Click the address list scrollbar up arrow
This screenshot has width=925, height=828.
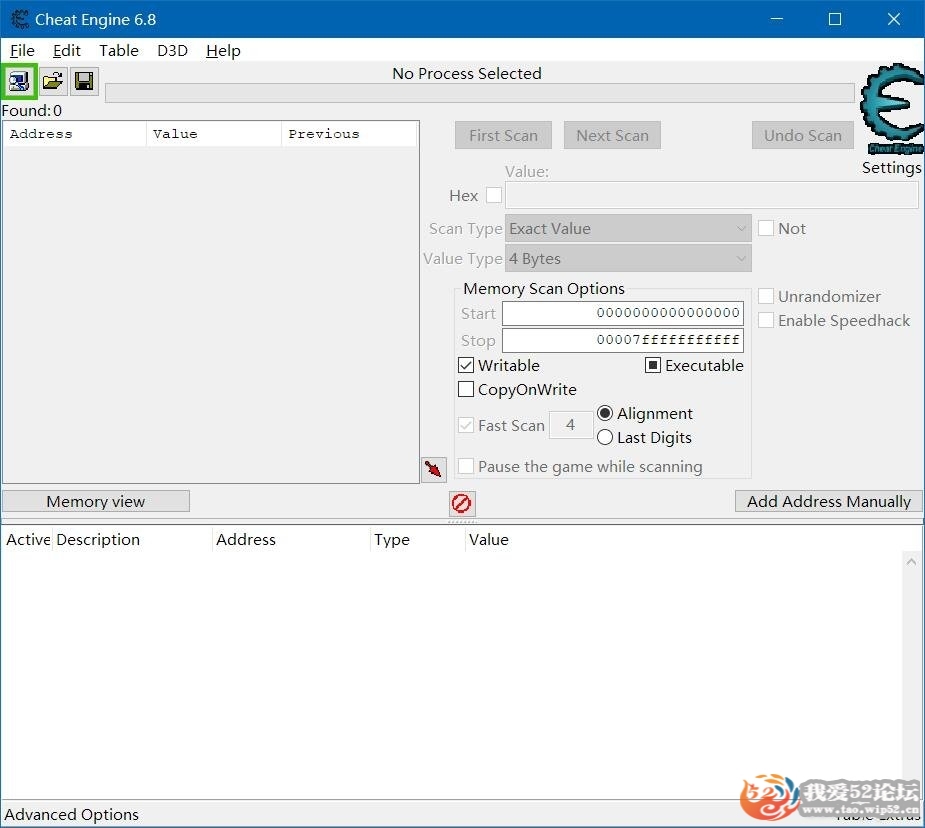pyautogui.click(x=911, y=561)
